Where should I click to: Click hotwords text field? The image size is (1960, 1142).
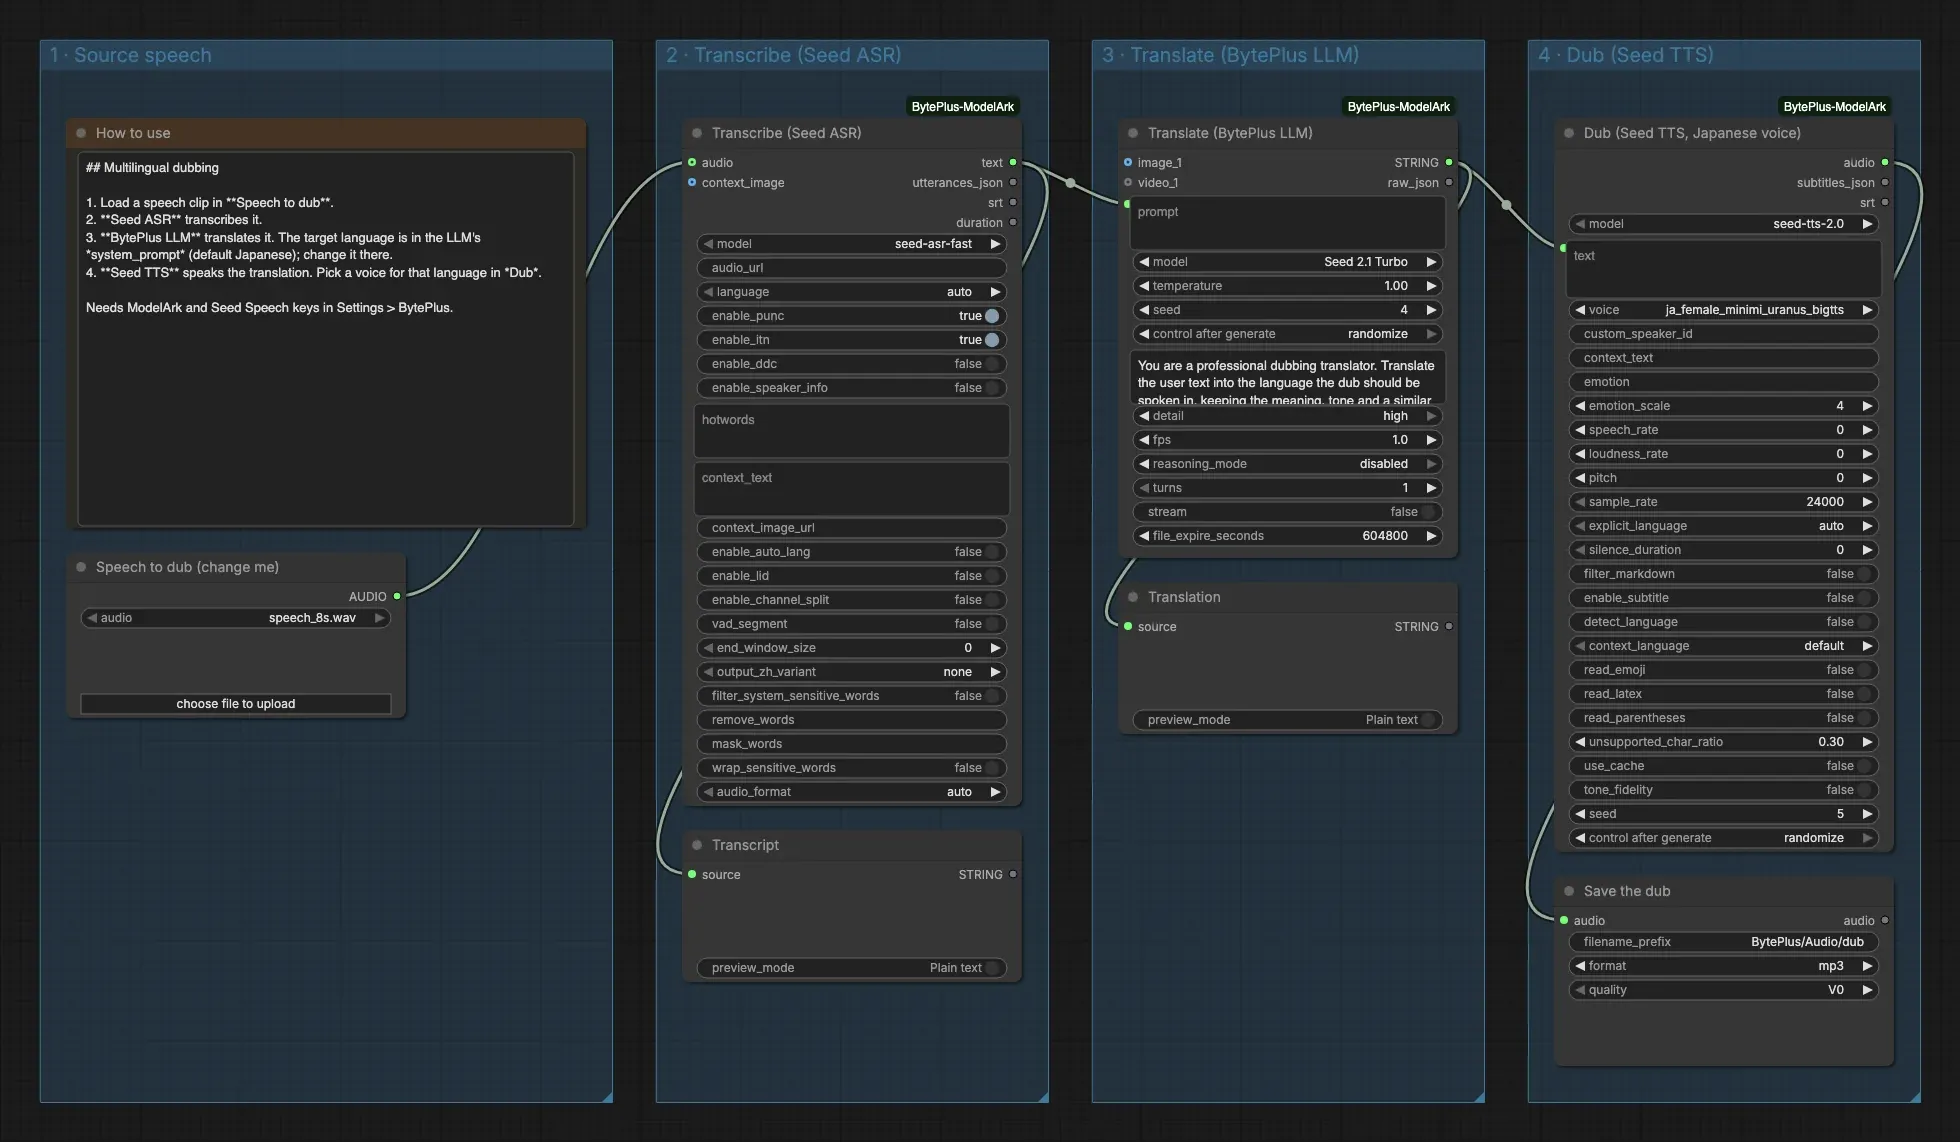point(852,431)
